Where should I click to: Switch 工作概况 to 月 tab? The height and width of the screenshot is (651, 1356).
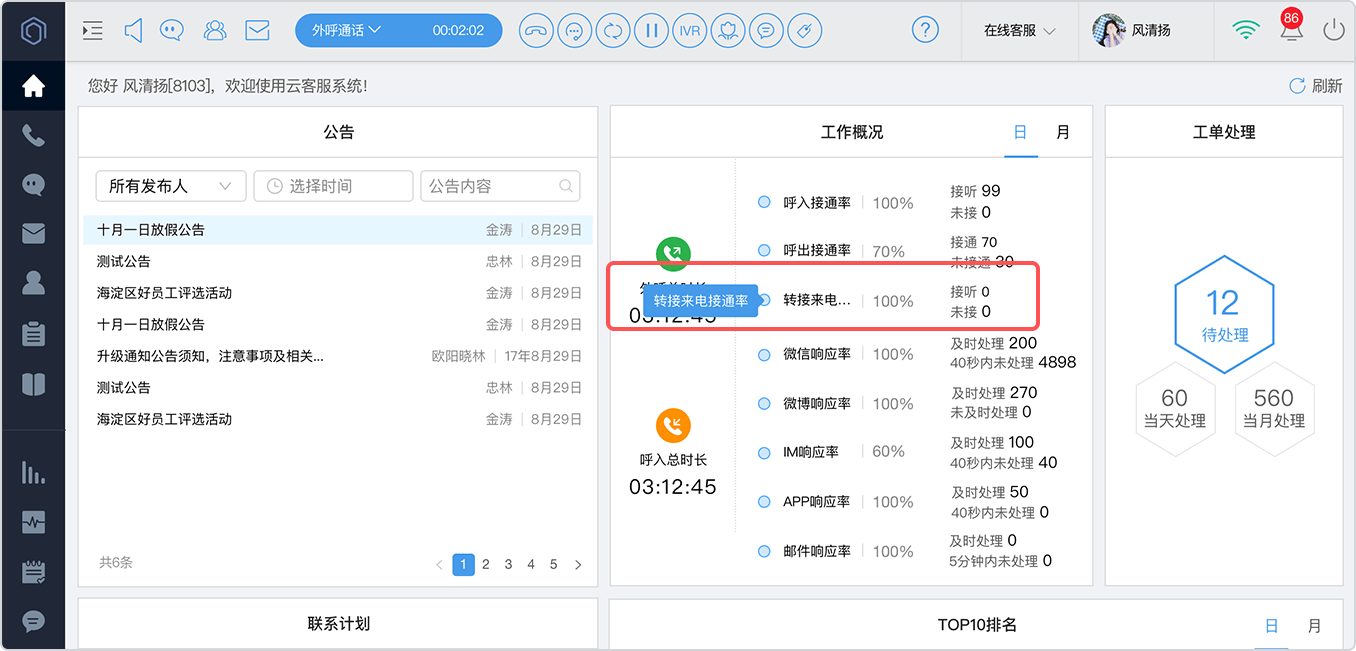(1062, 132)
